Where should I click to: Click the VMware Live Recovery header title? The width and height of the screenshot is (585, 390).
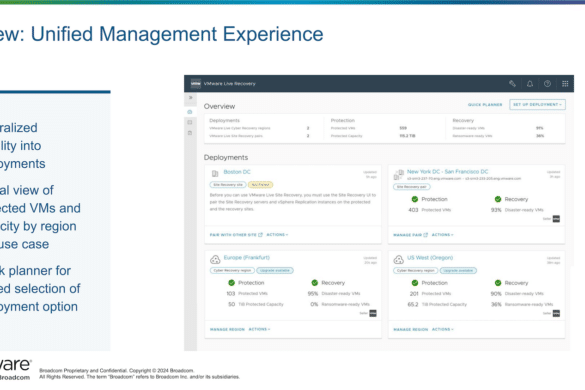coord(229,84)
